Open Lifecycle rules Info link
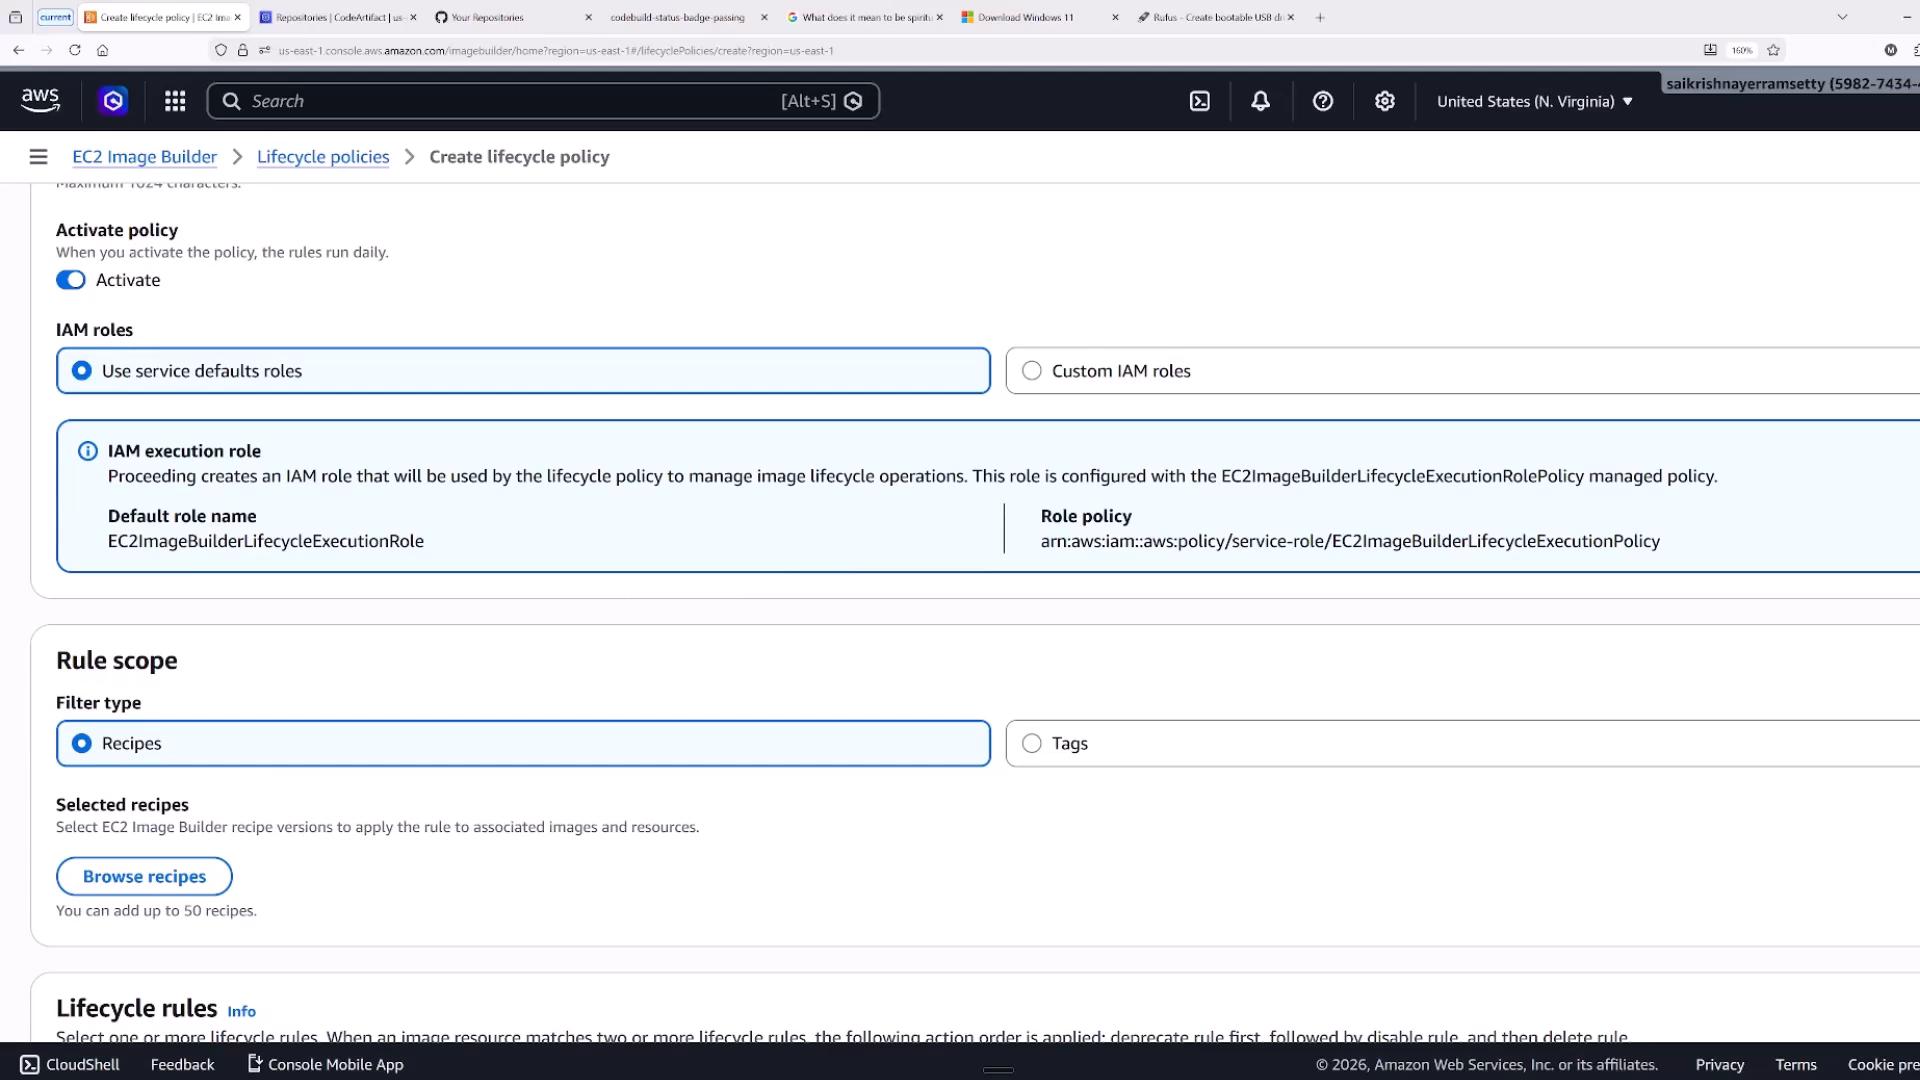Image resolution: width=1920 pixels, height=1080 pixels. [241, 1011]
